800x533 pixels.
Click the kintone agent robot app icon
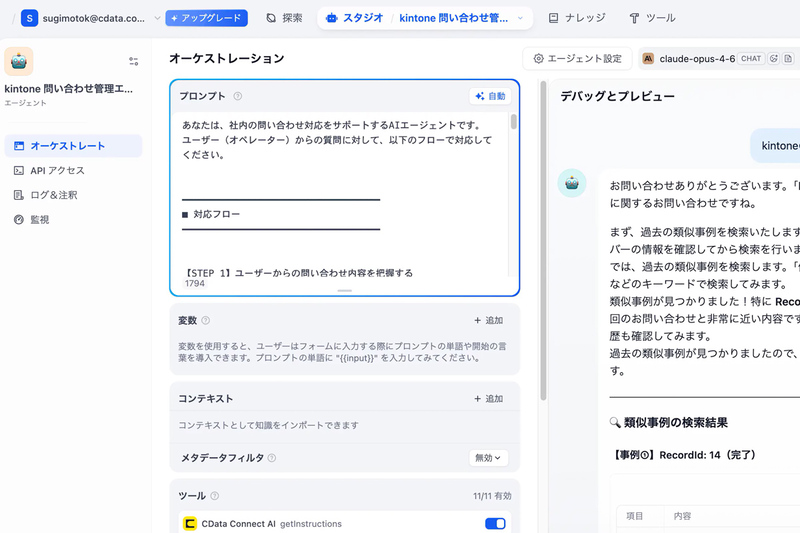coord(19,61)
